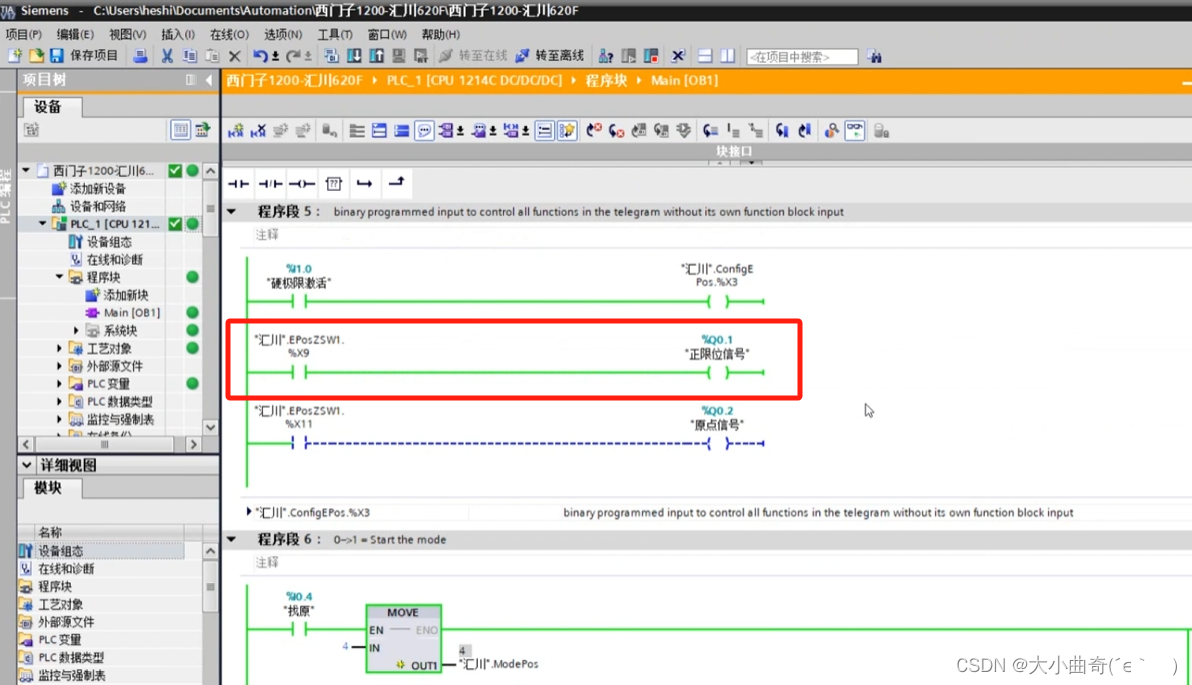Viewport: 1192px width, 685px height.
Task: Select the 模块 tab in detail view
Action: [48, 488]
